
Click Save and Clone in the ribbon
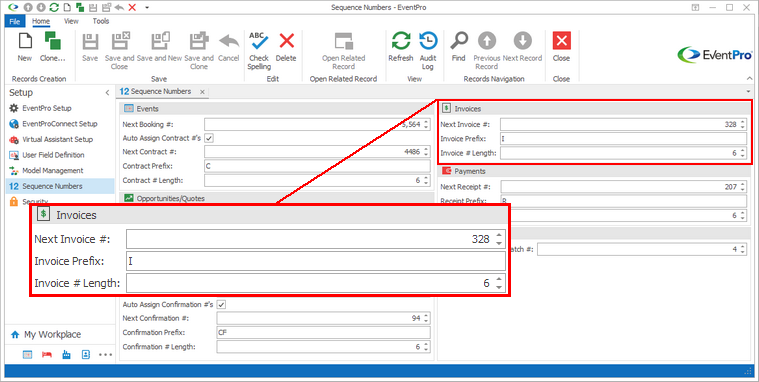199,50
